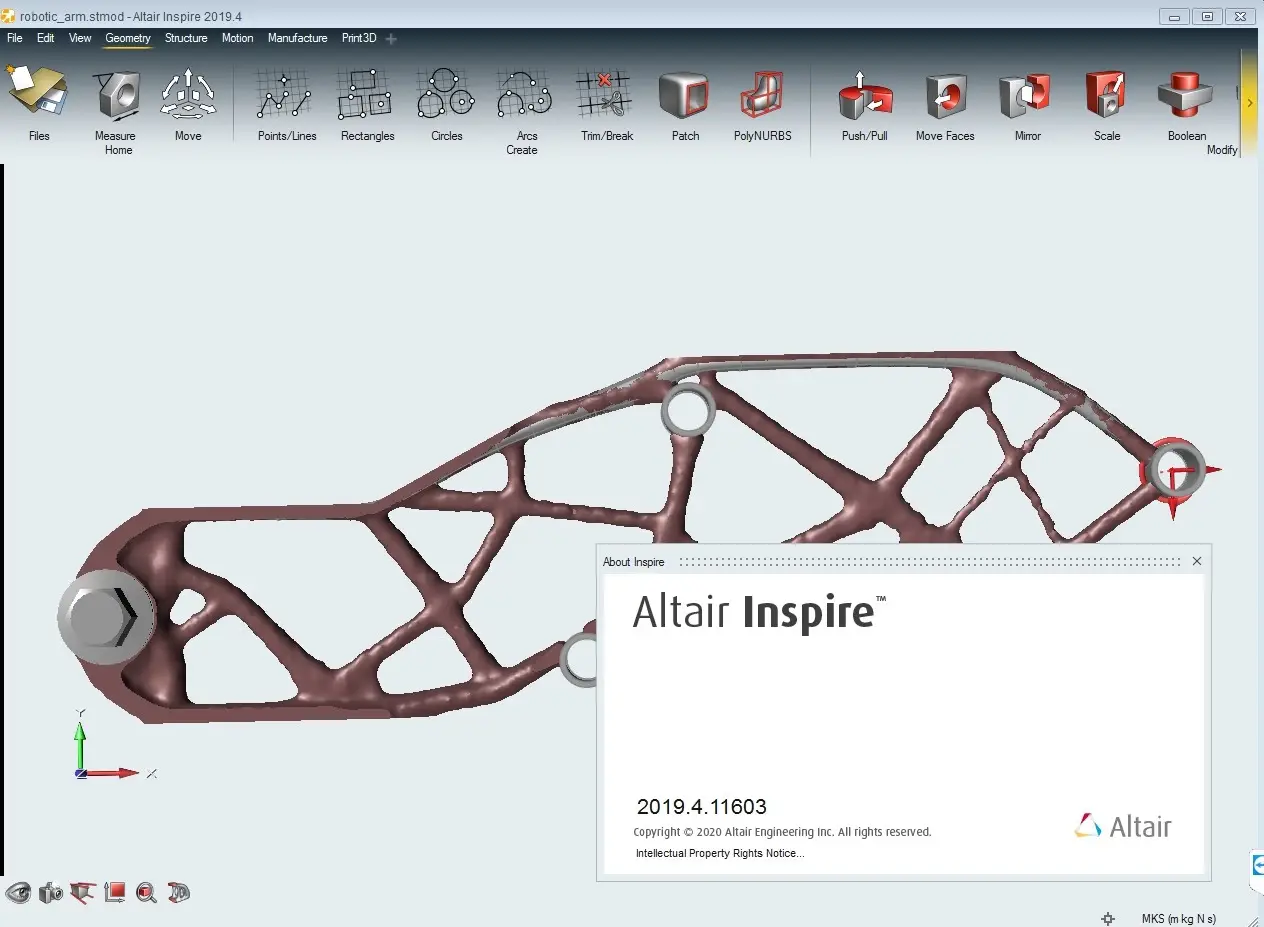The image size is (1264, 927).
Task: Open the PolyNURBS tool
Action: [763, 95]
